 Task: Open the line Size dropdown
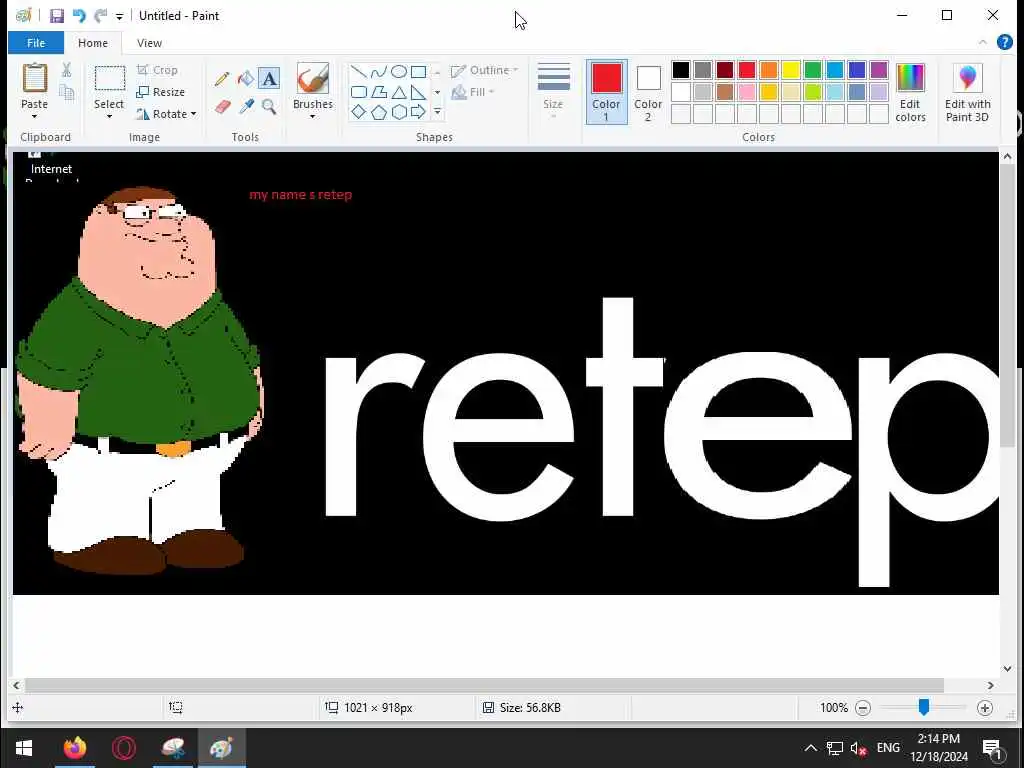(x=553, y=91)
